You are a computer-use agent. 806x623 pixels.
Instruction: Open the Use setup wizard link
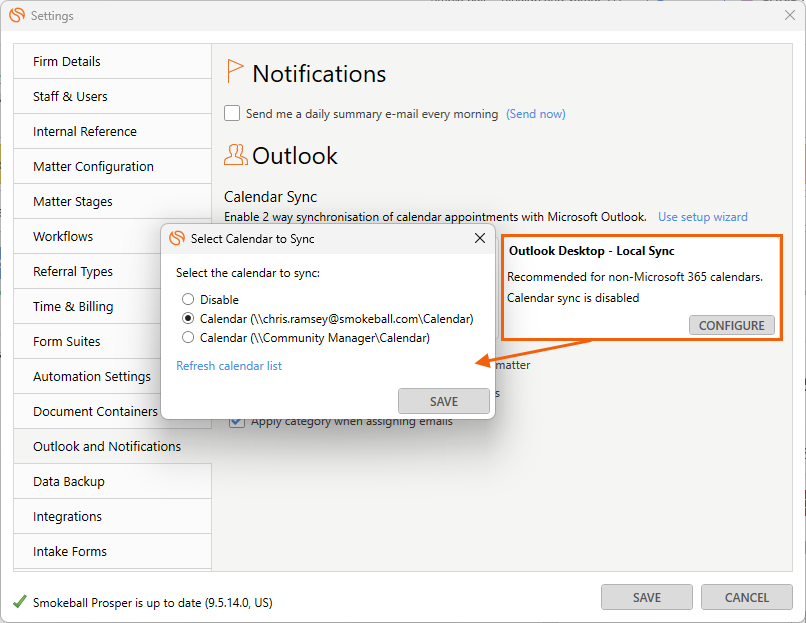tap(703, 216)
